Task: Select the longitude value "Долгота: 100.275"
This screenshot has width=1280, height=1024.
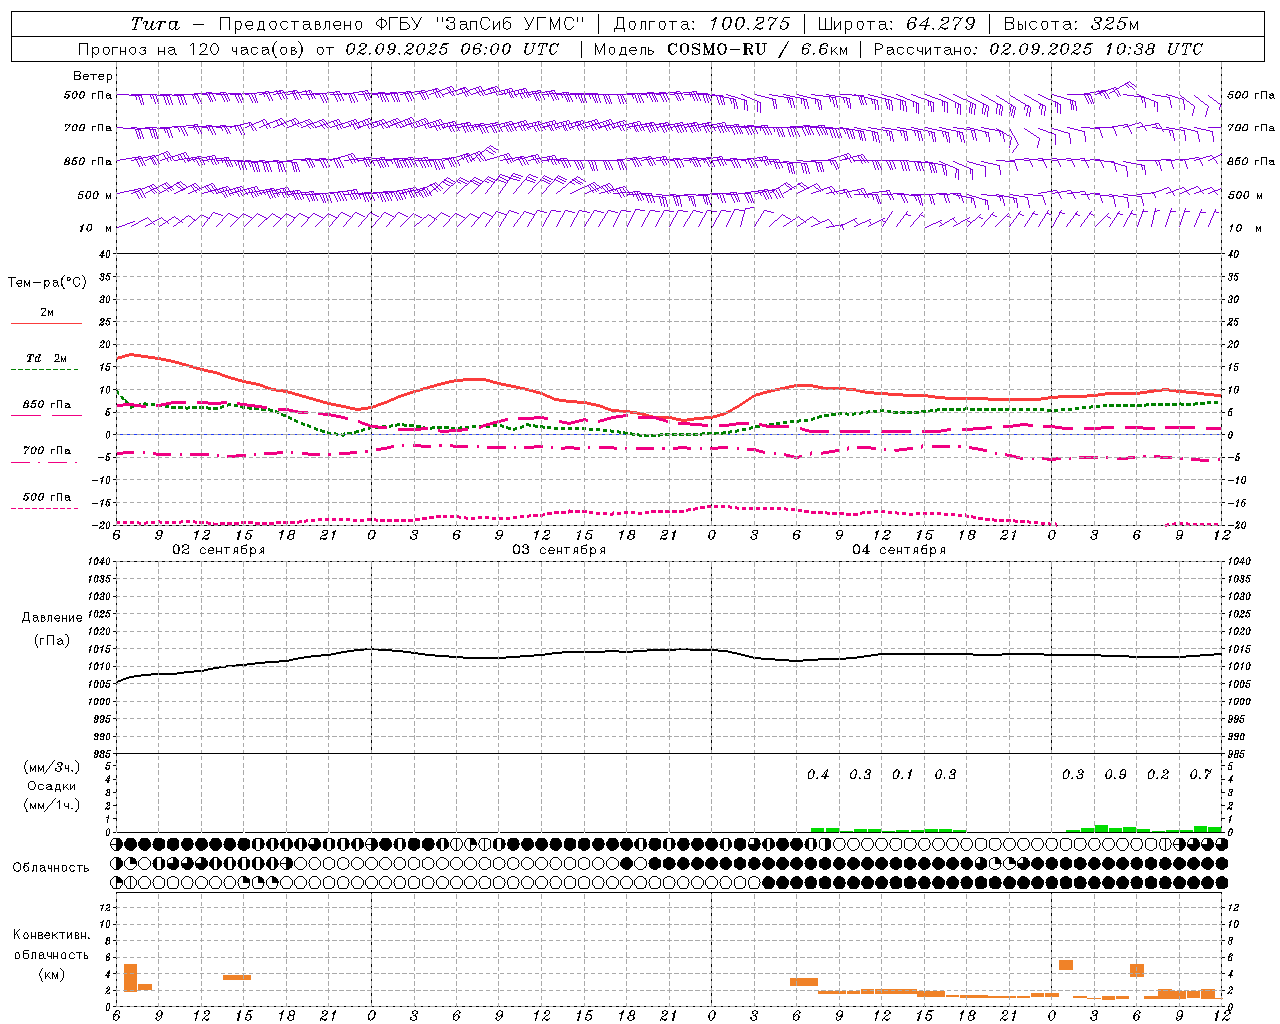Action: click(x=702, y=24)
